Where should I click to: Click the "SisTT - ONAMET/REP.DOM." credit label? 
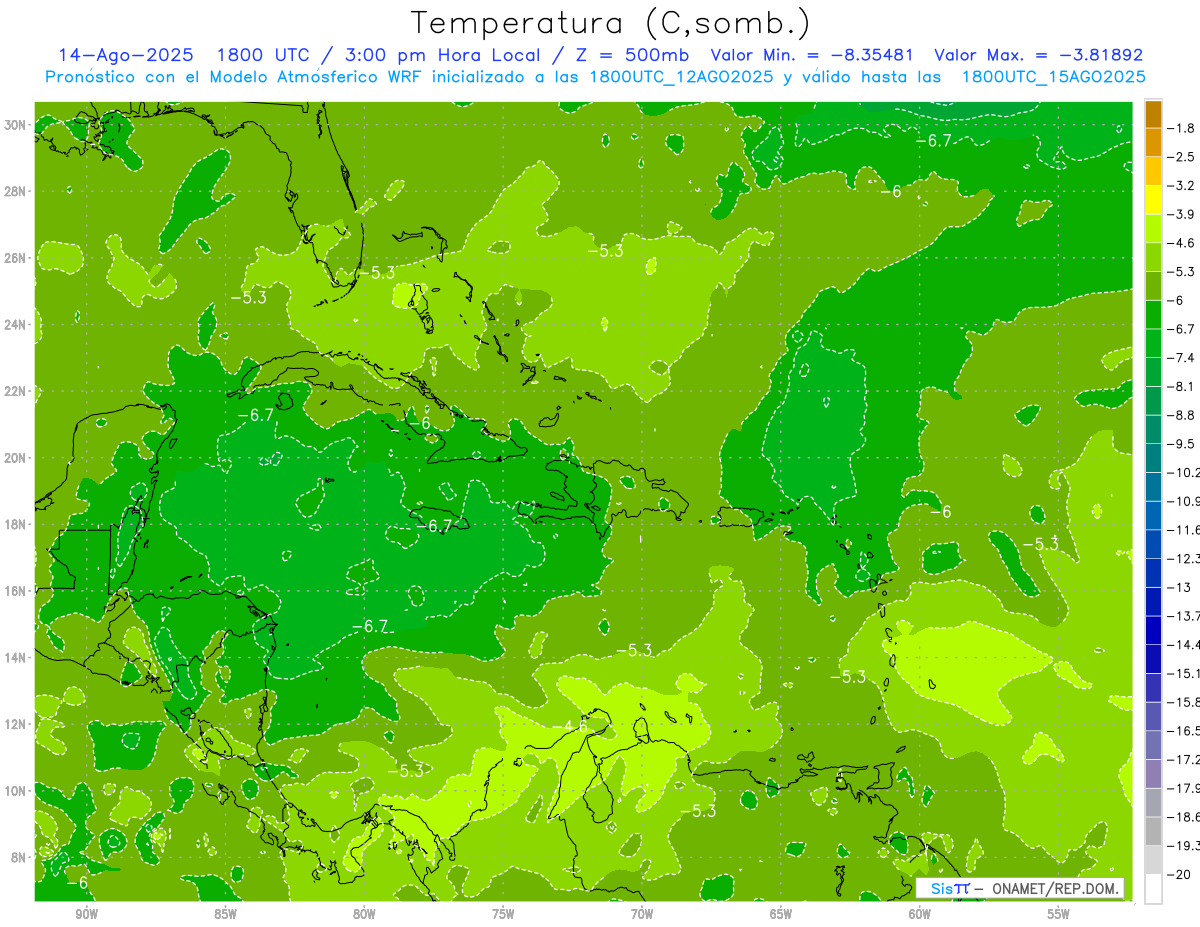1020,888
